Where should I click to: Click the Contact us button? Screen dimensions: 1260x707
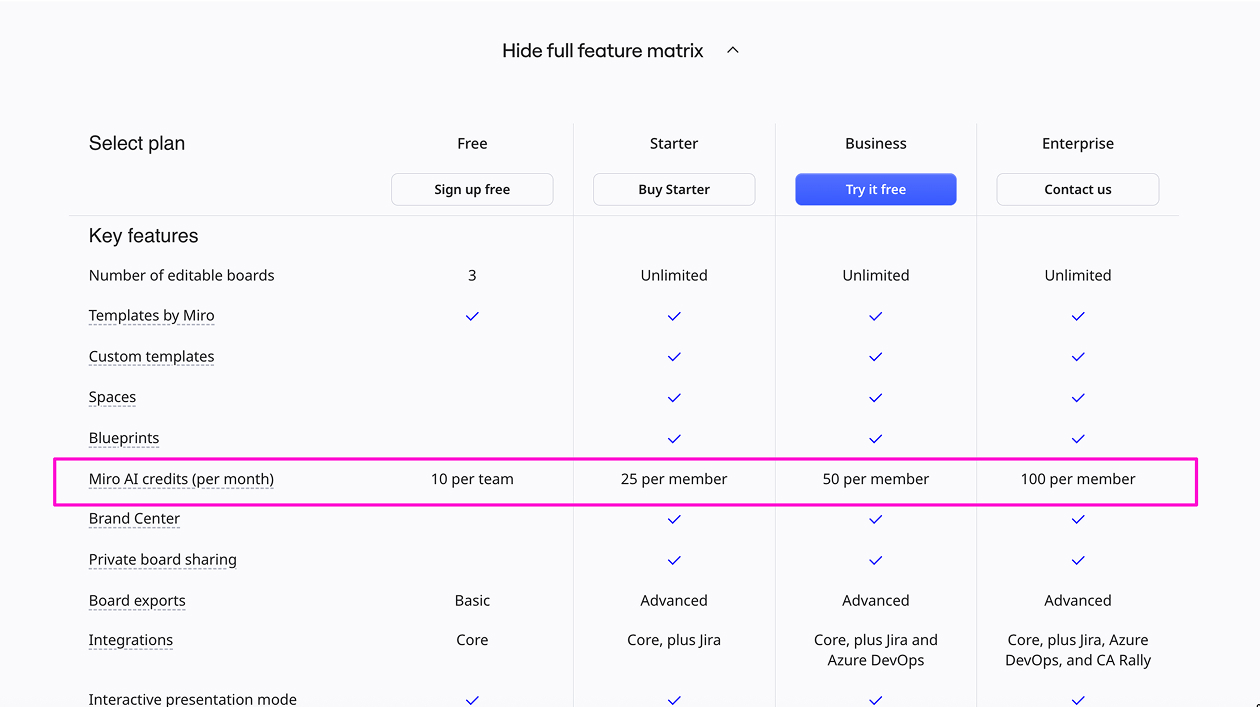(1078, 189)
